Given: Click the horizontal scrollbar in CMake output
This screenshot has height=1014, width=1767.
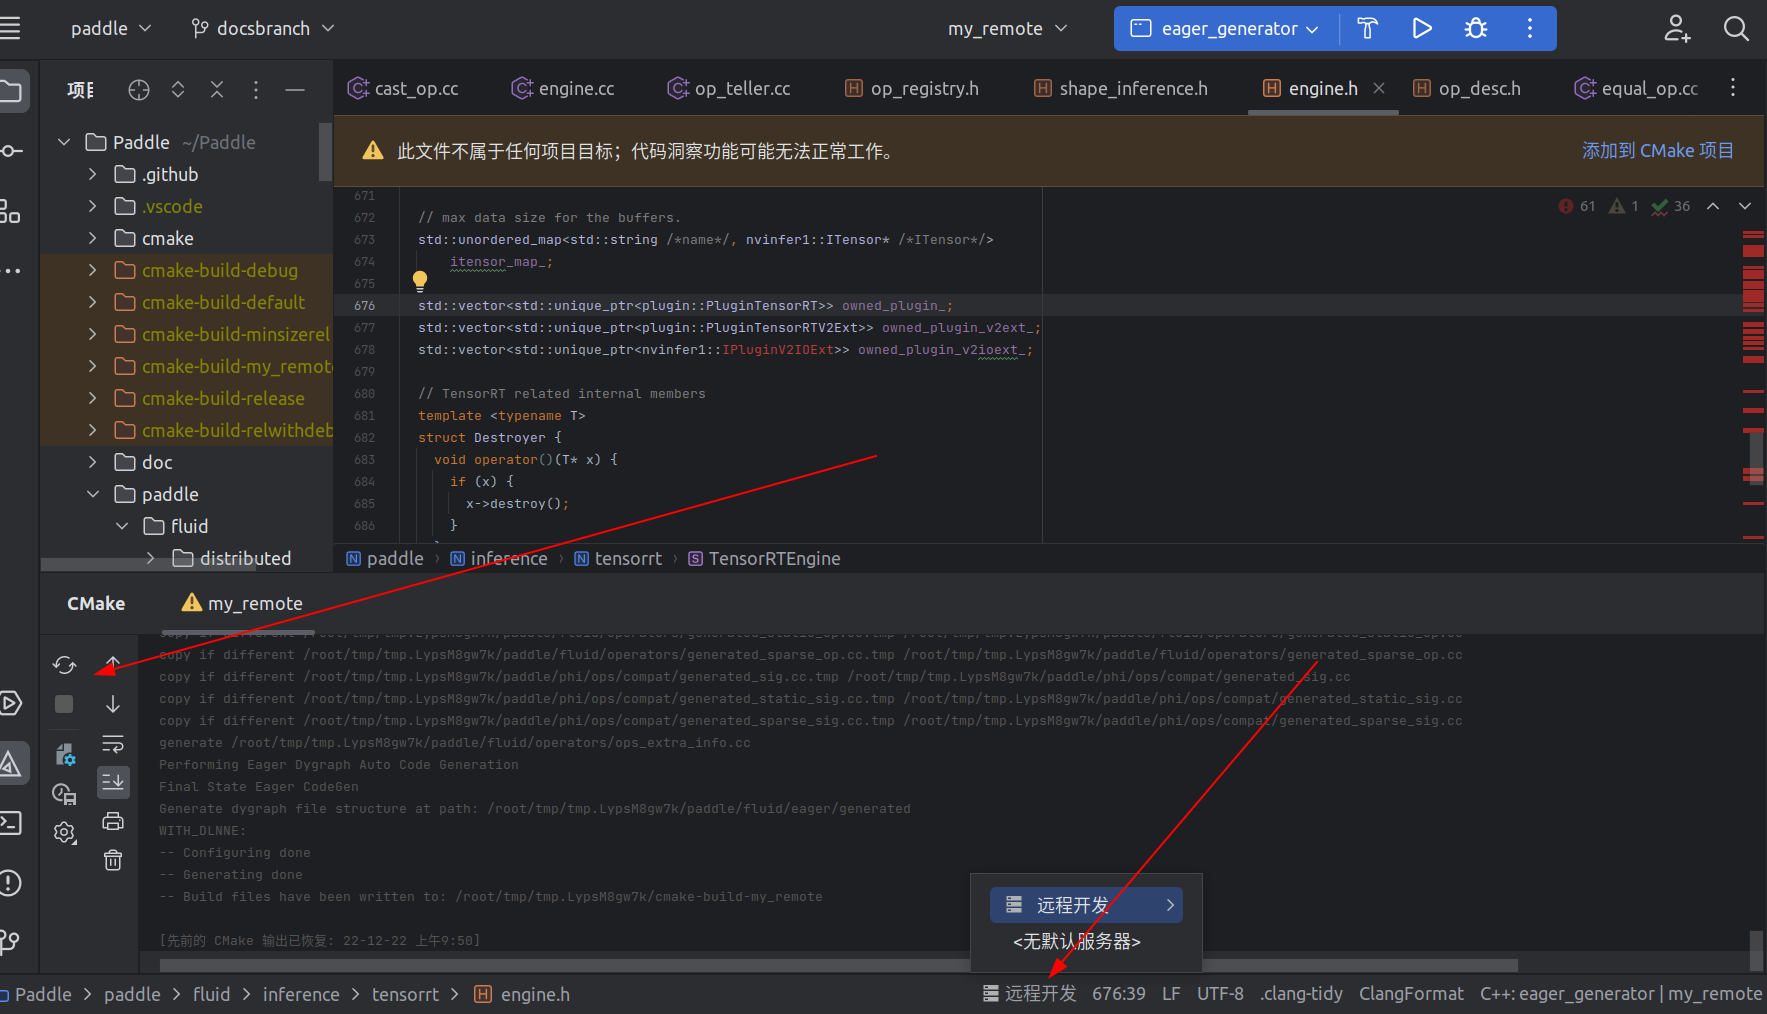Looking at the screenshot, I should pyautogui.click(x=838, y=964).
